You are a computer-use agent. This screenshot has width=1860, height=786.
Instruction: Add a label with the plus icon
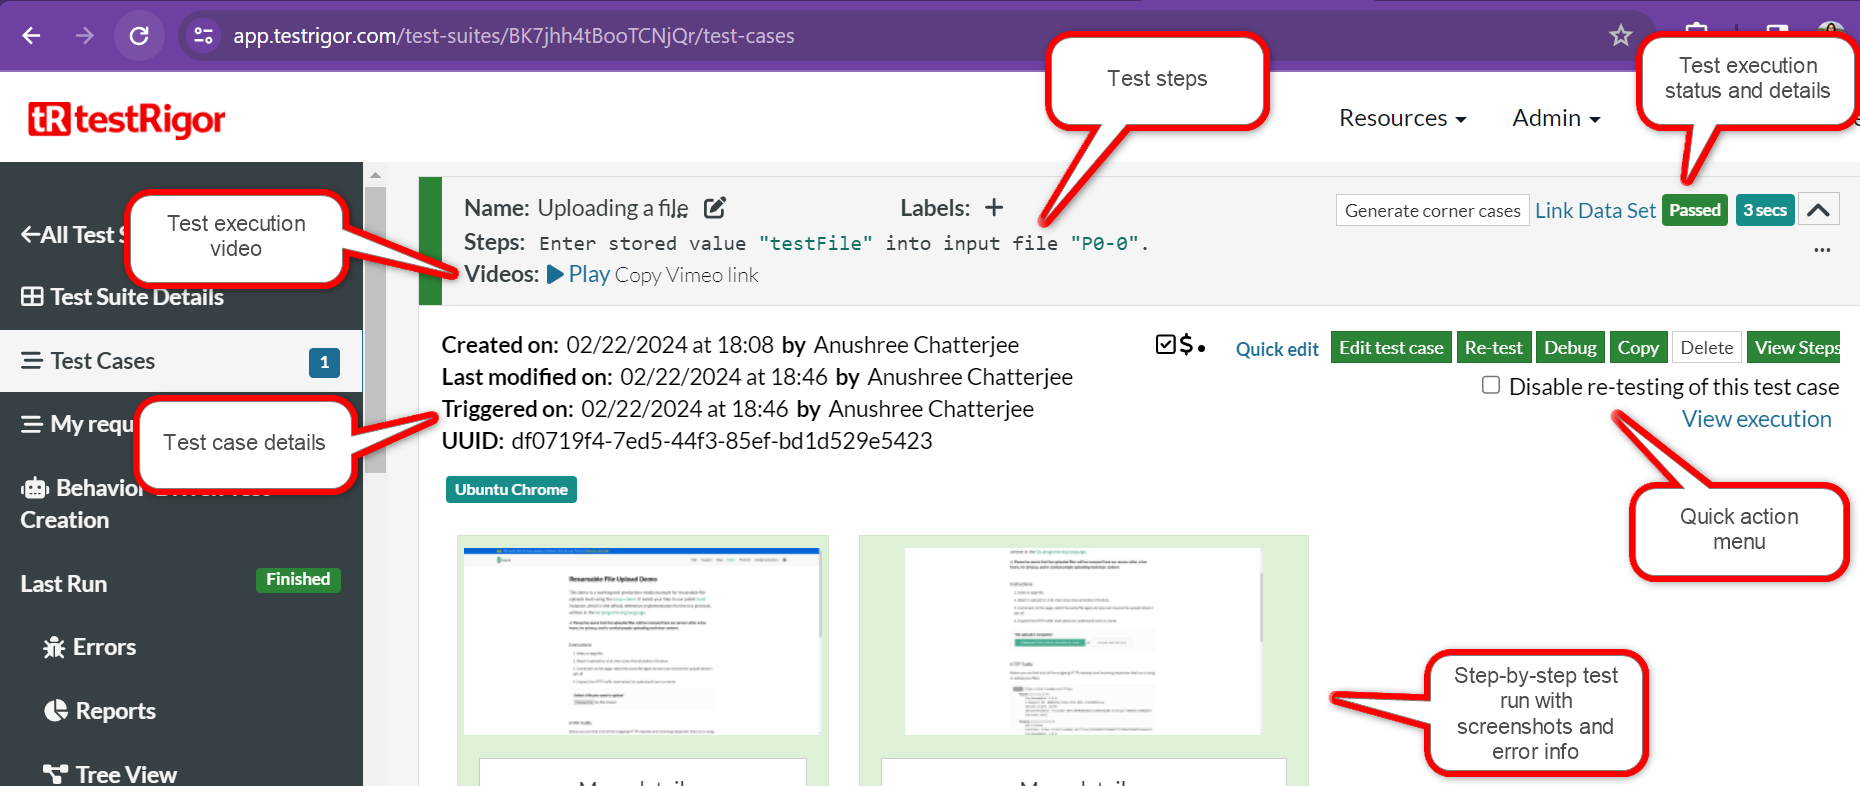(993, 208)
